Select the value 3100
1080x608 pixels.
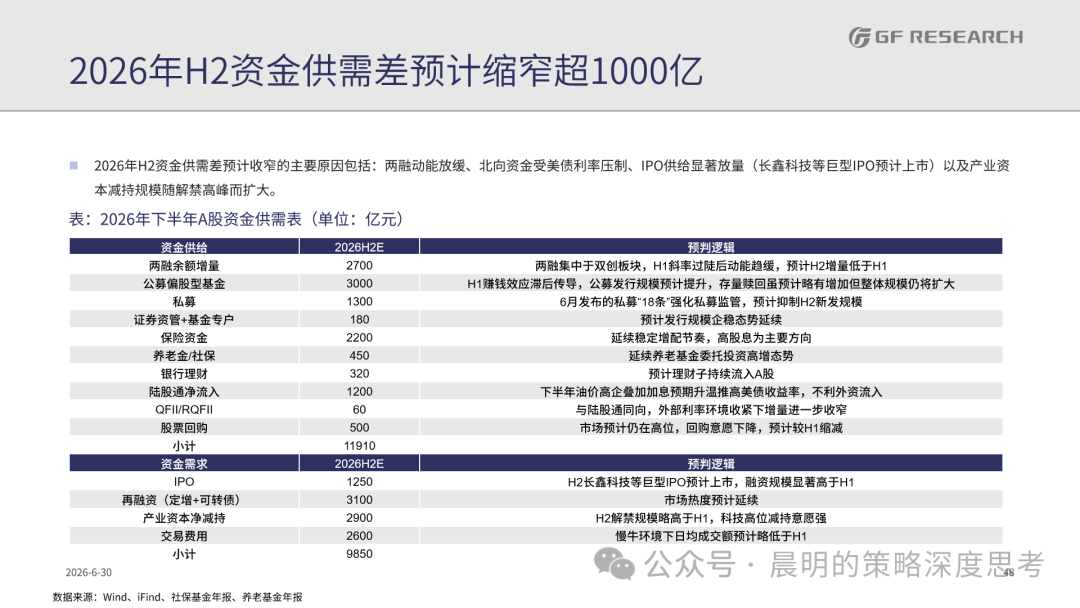pyautogui.click(x=359, y=499)
